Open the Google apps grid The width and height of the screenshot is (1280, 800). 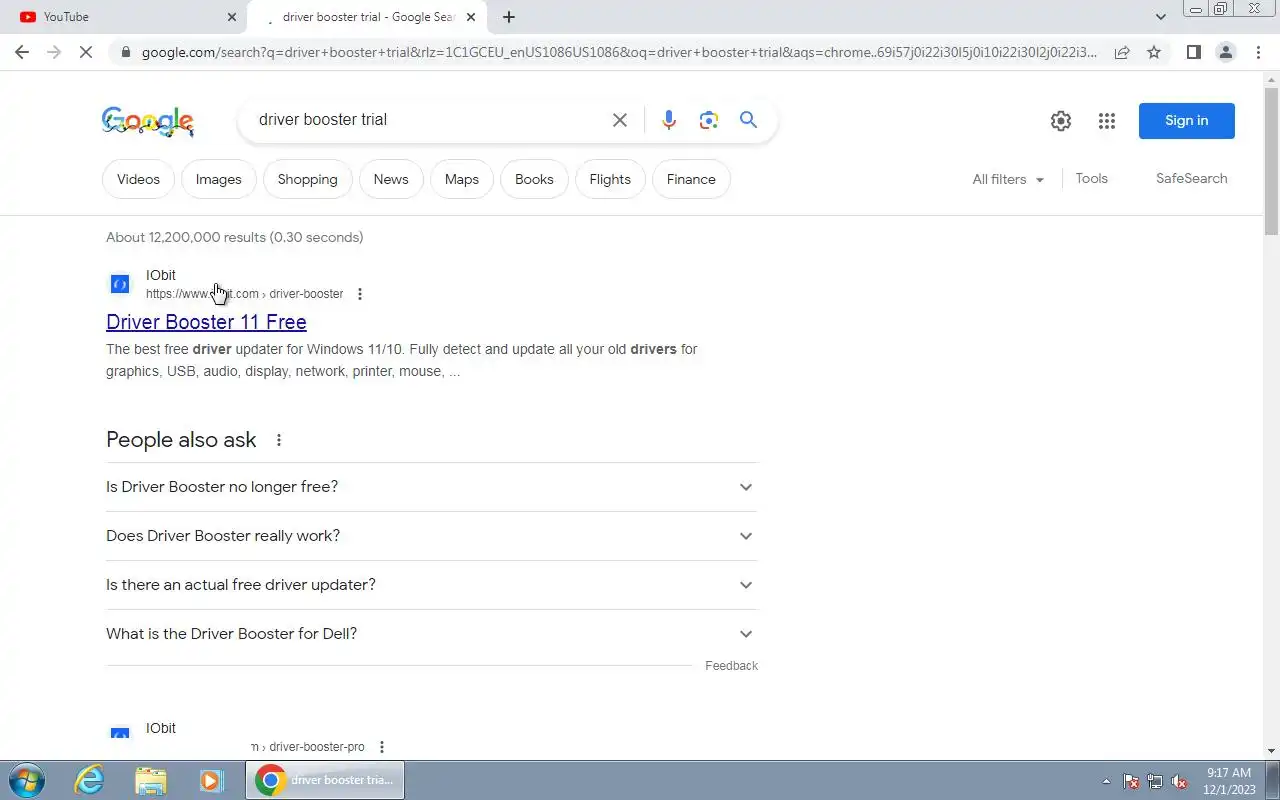click(x=1106, y=121)
